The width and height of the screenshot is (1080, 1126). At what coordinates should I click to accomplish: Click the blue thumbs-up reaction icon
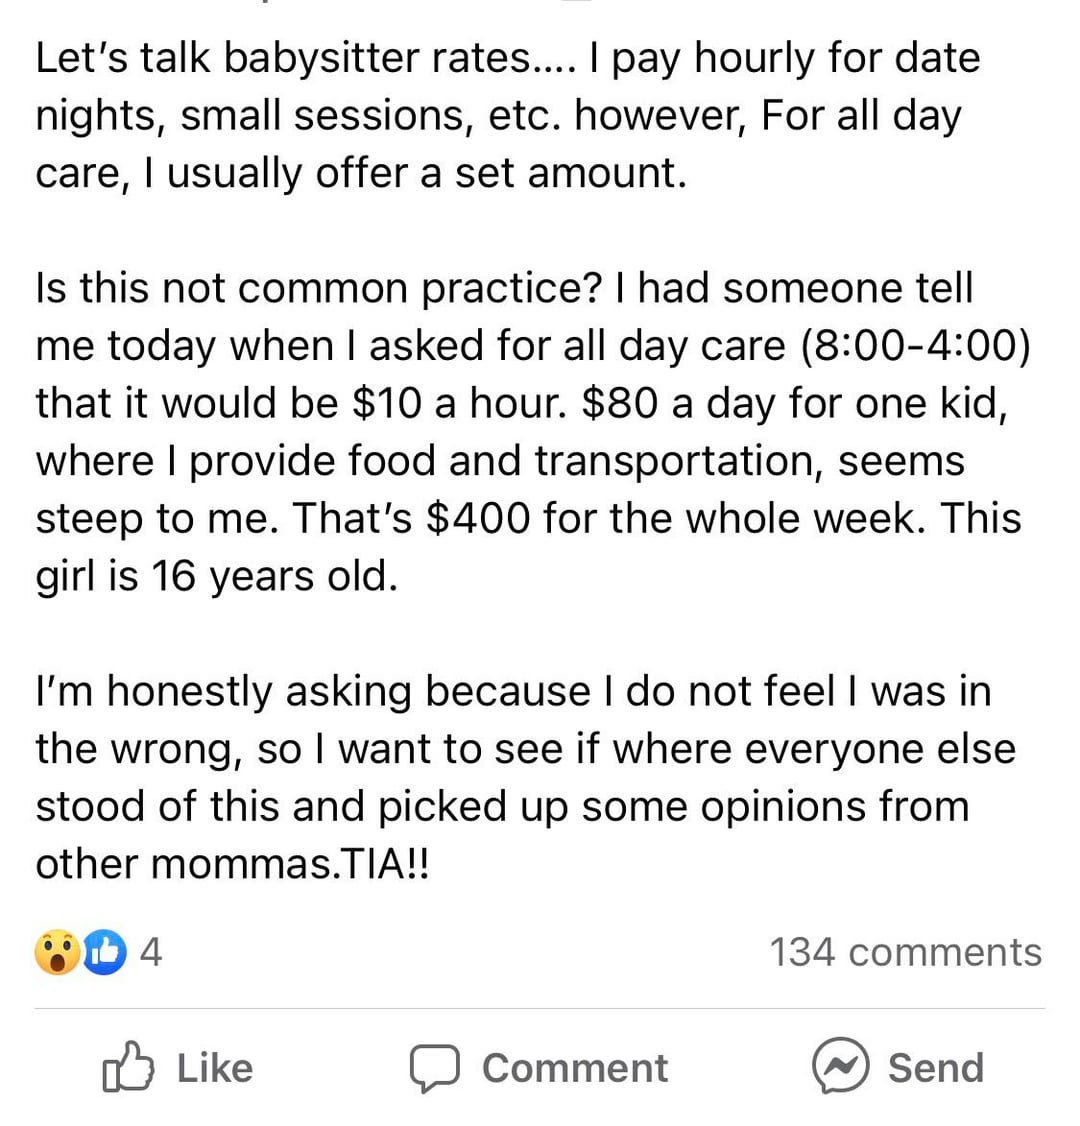click(105, 952)
